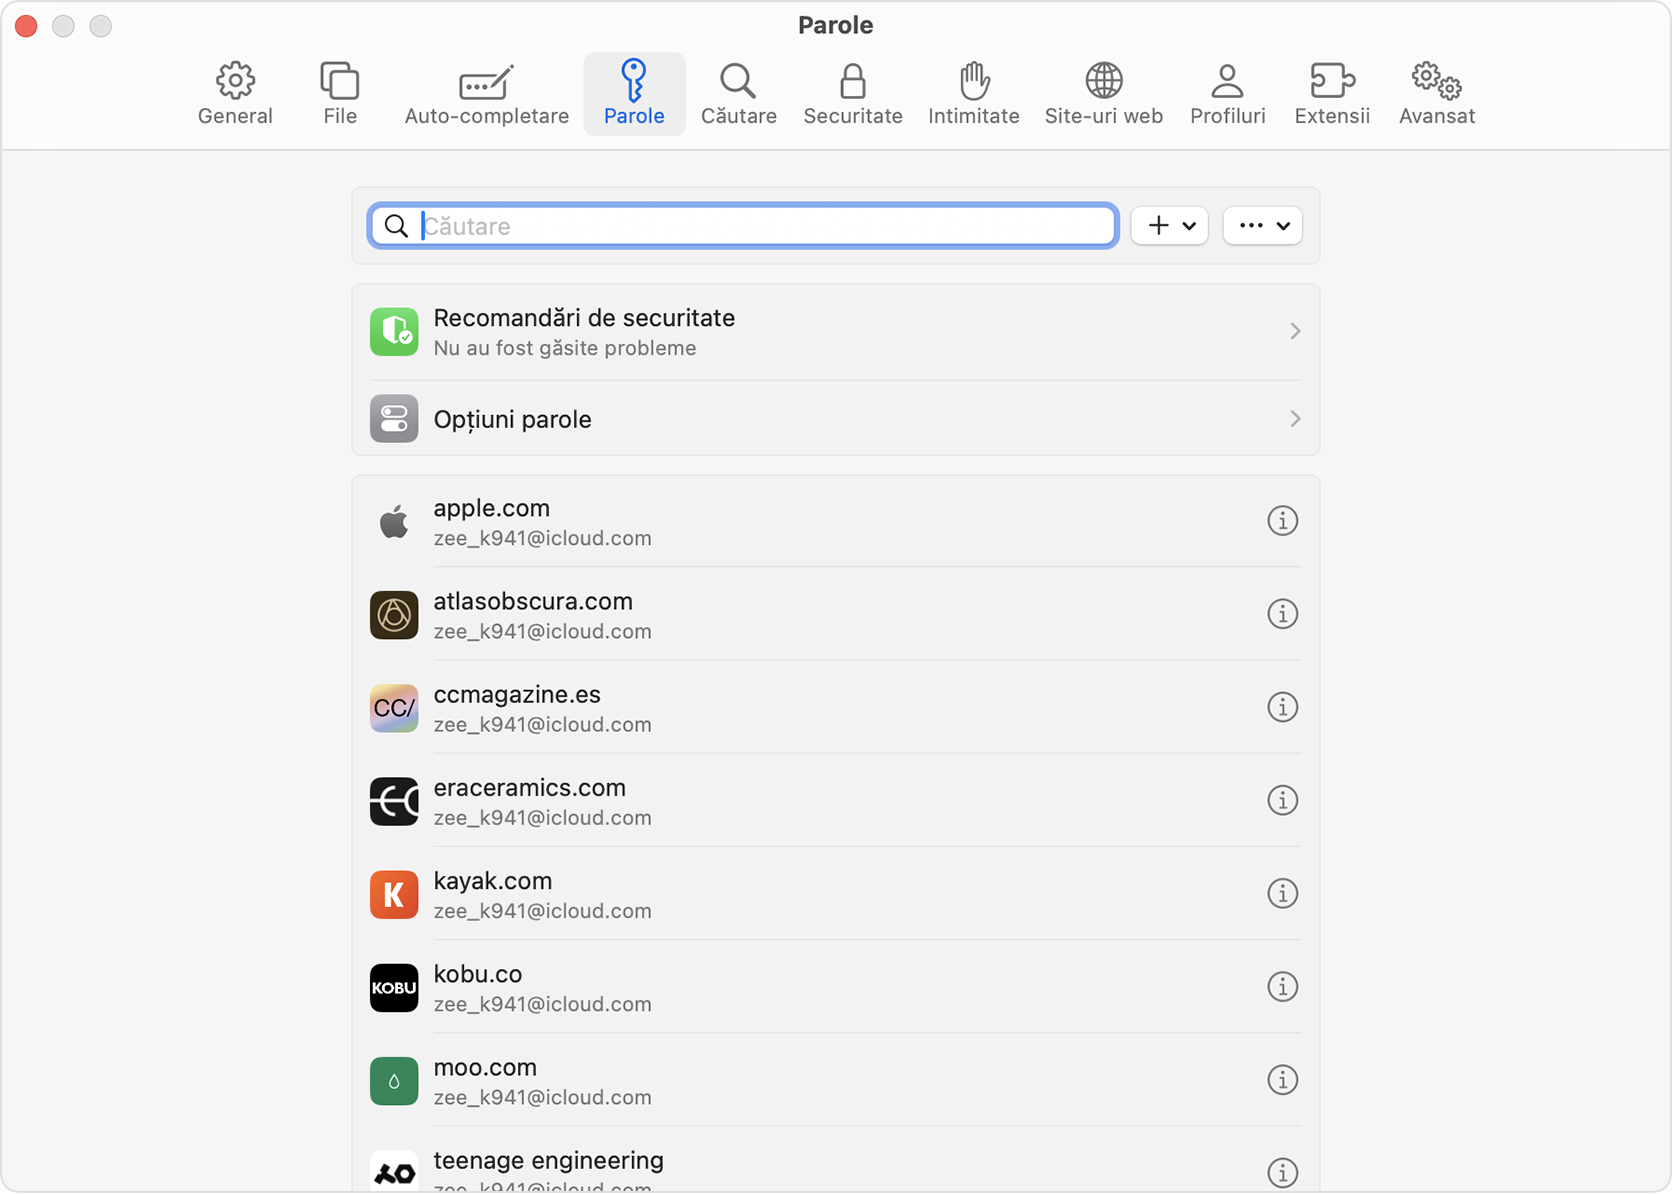
Task: Click the password search field
Action: [x=743, y=226]
